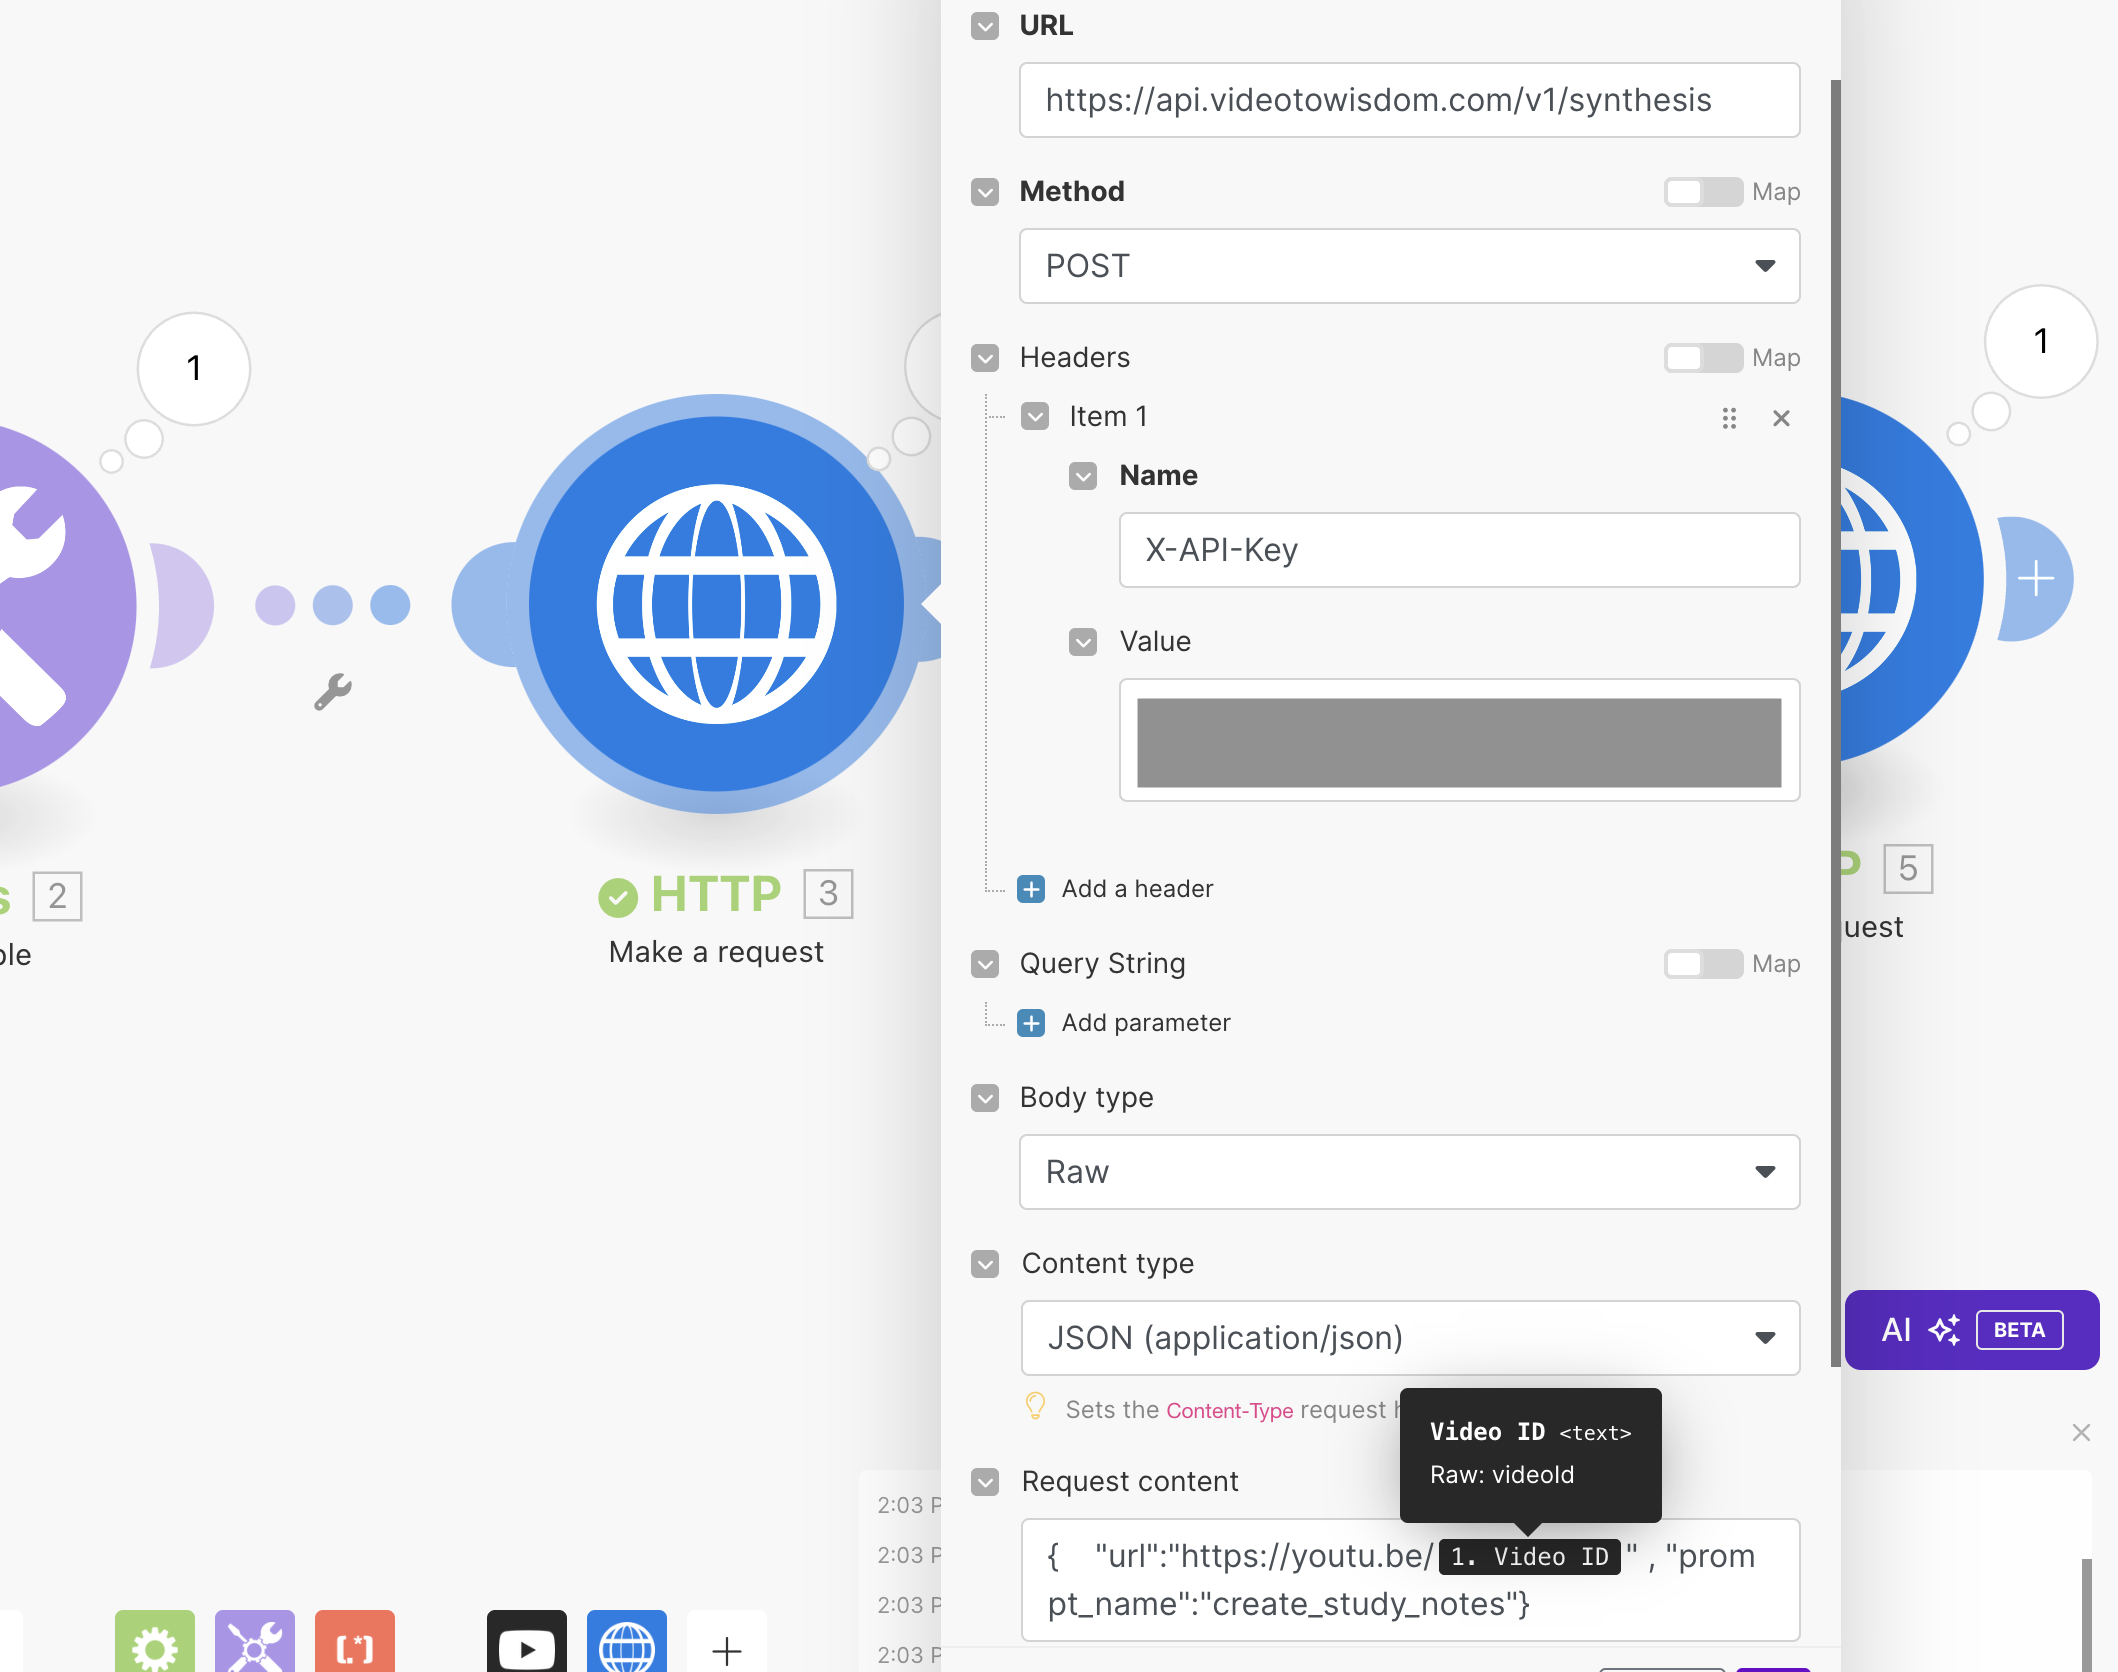Click the Add parameter plus icon
Screen dimensions: 2118x1672
[1031, 1023]
